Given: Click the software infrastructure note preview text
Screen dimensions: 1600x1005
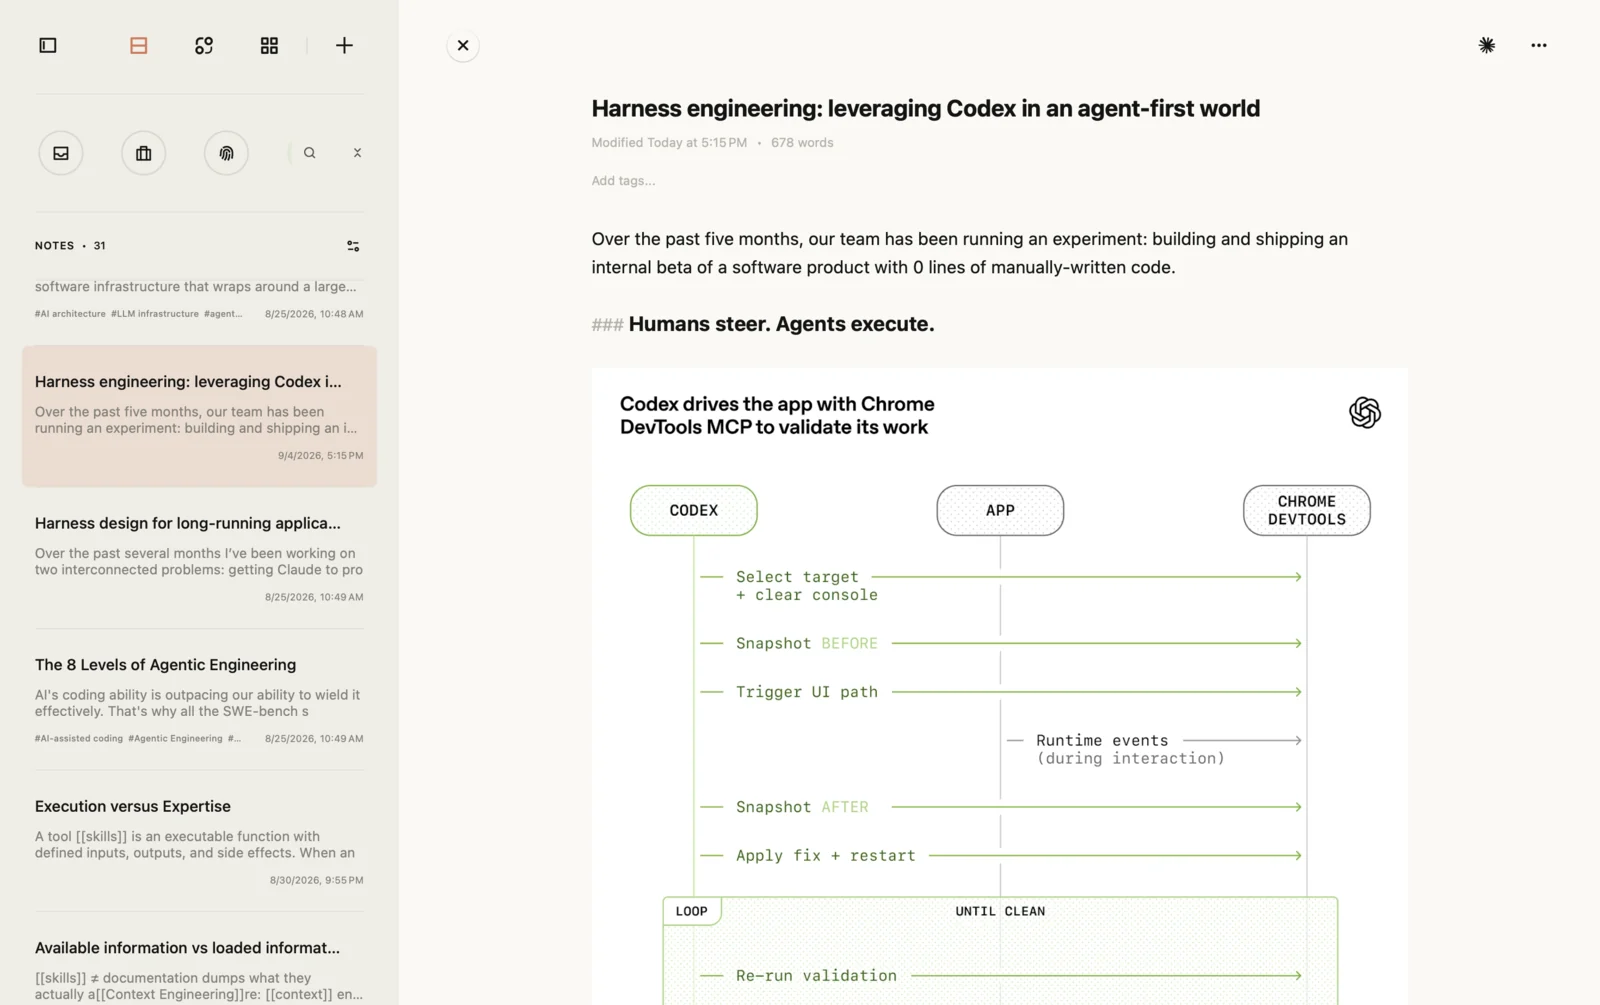Looking at the screenshot, I should (x=195, y=287).
